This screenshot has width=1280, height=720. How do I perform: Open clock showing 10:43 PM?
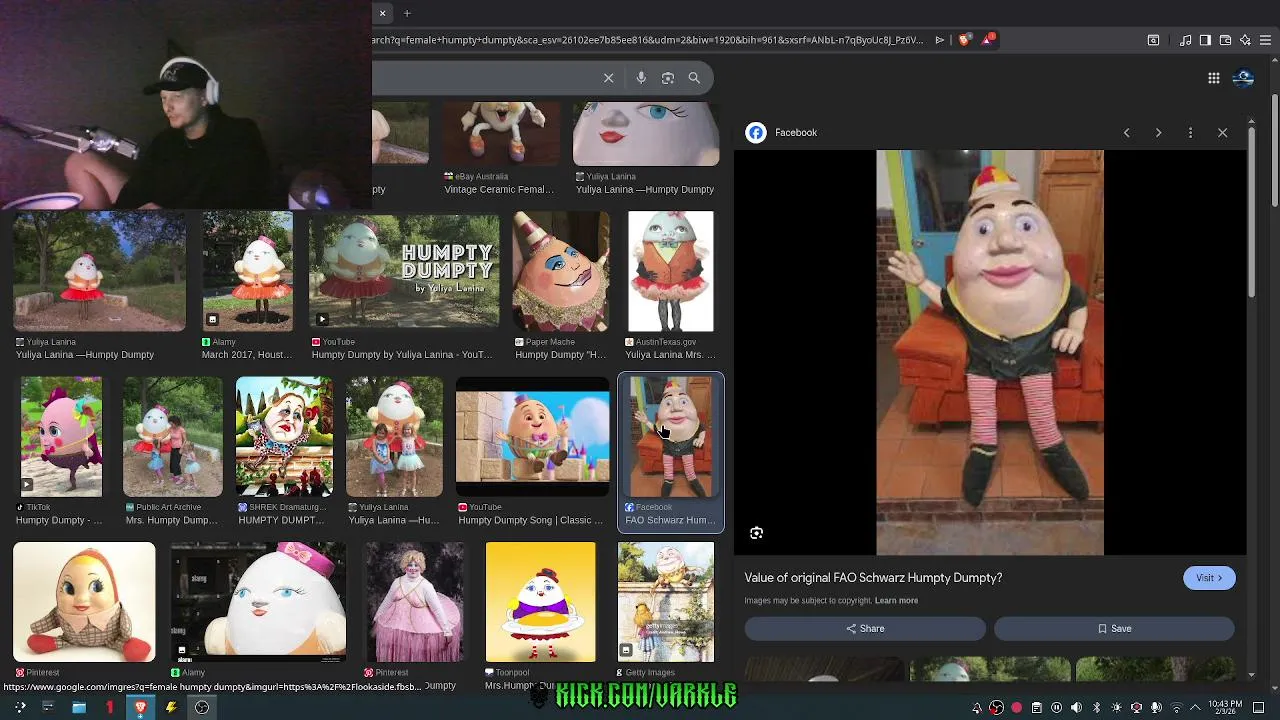tap(1225, 708)
